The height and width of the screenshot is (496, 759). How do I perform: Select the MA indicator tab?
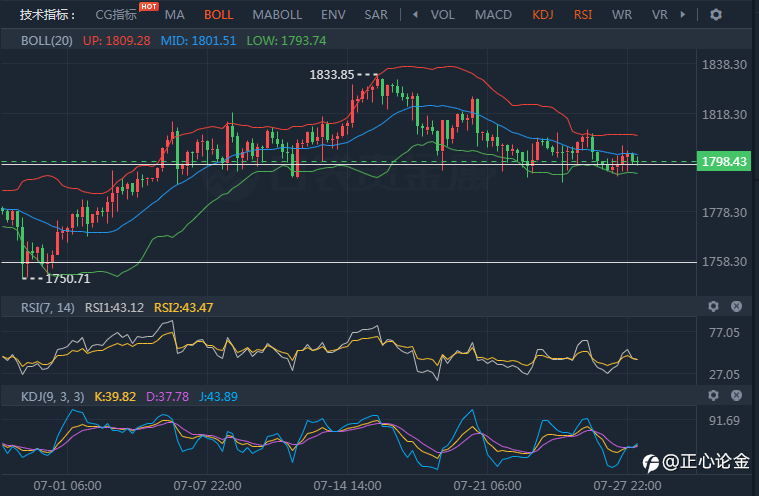(174, 15)
